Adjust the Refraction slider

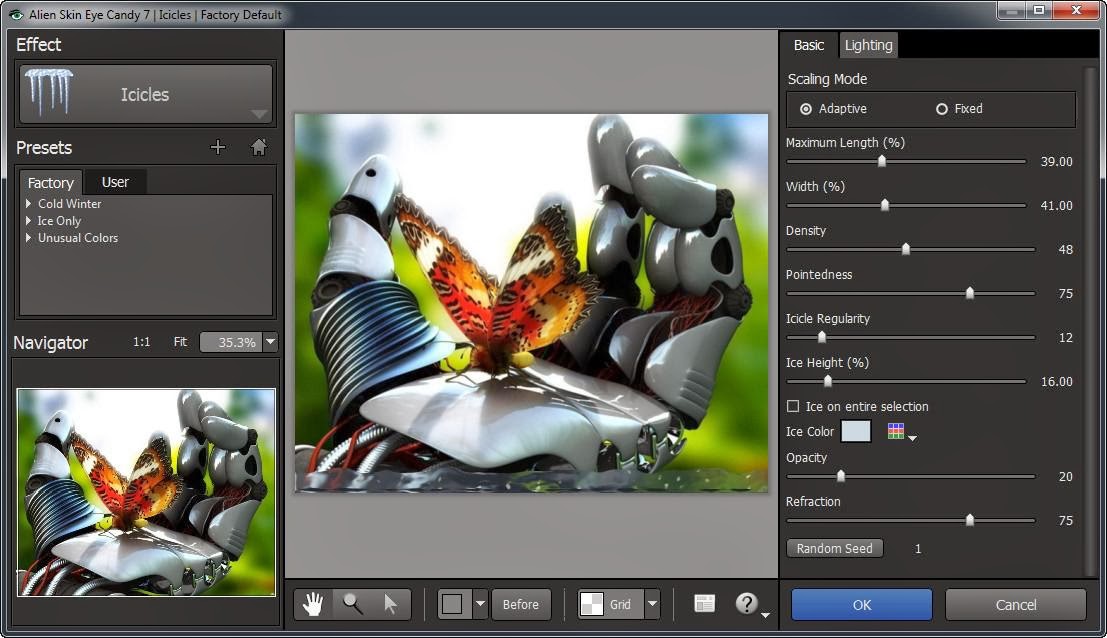(969, 519)
